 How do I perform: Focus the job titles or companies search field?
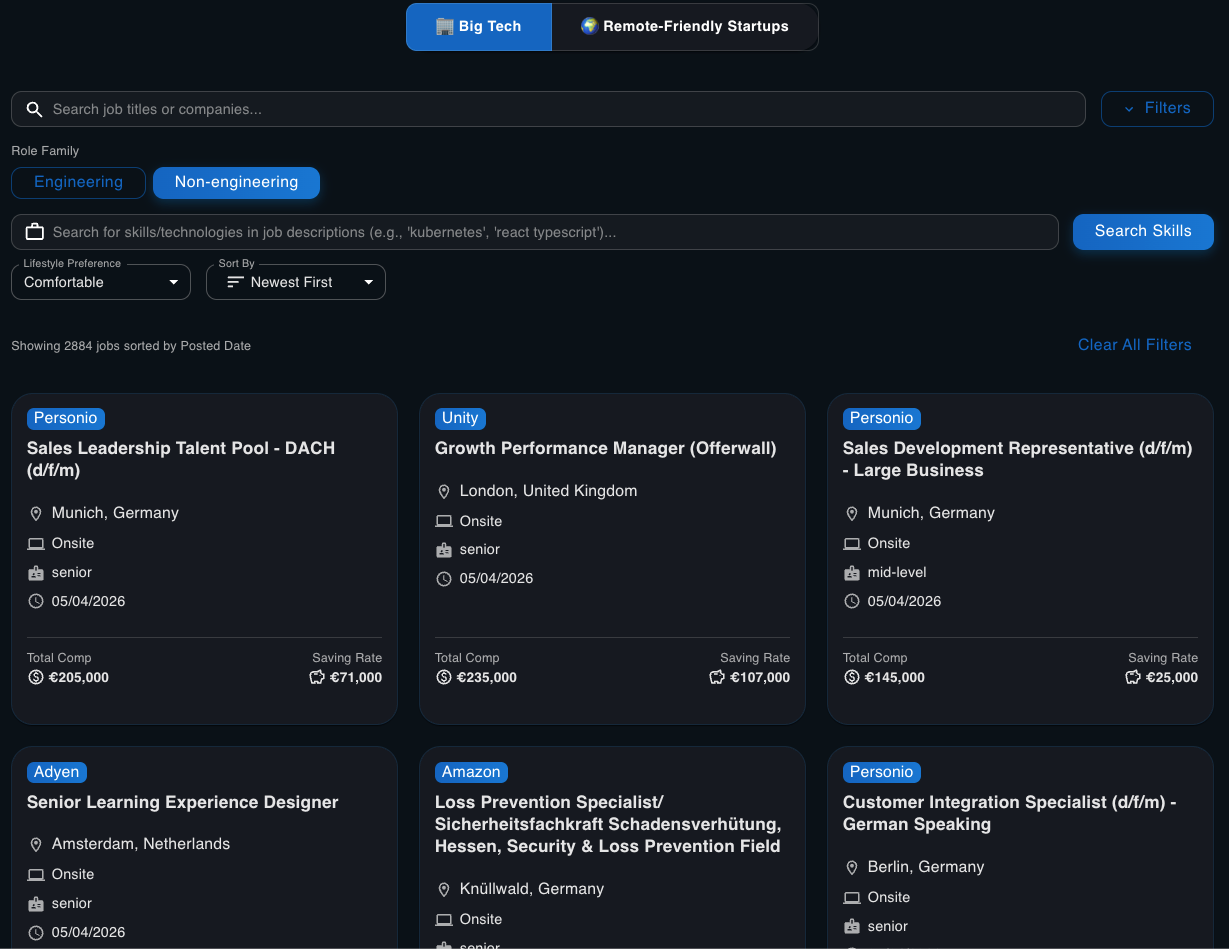click(x=548, y=109)
